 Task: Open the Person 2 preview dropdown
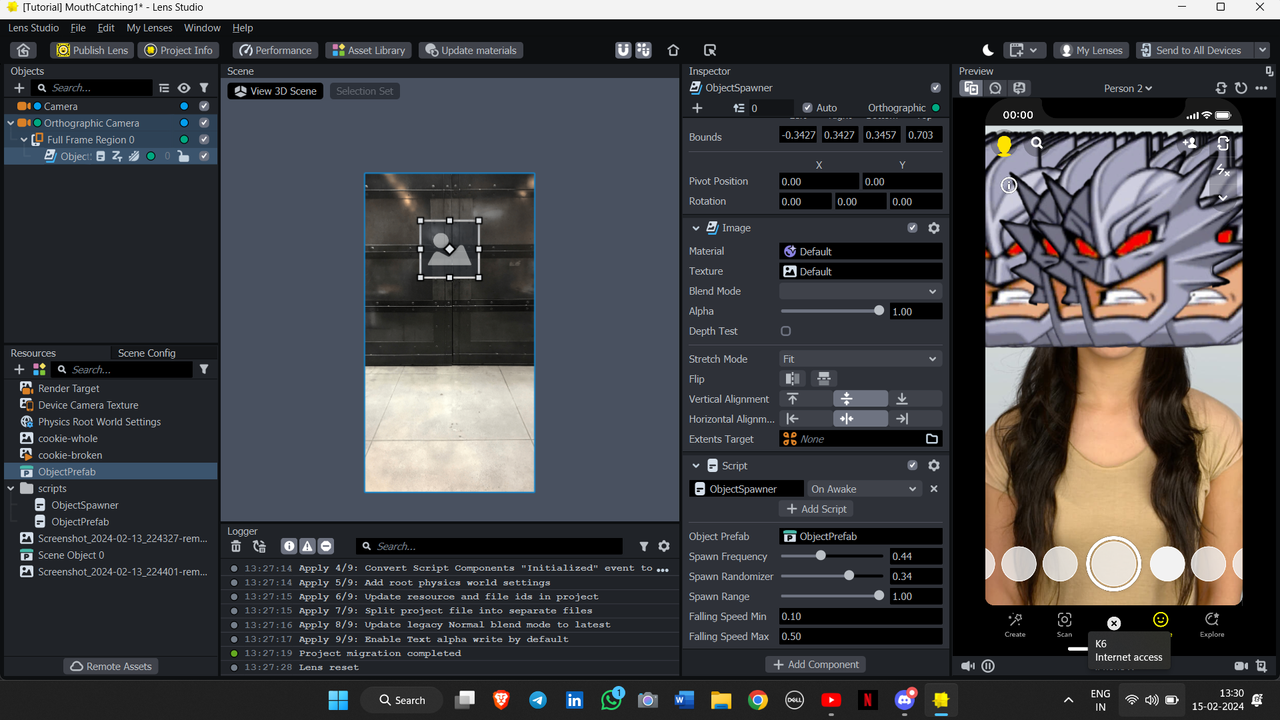click(1128, 88)
